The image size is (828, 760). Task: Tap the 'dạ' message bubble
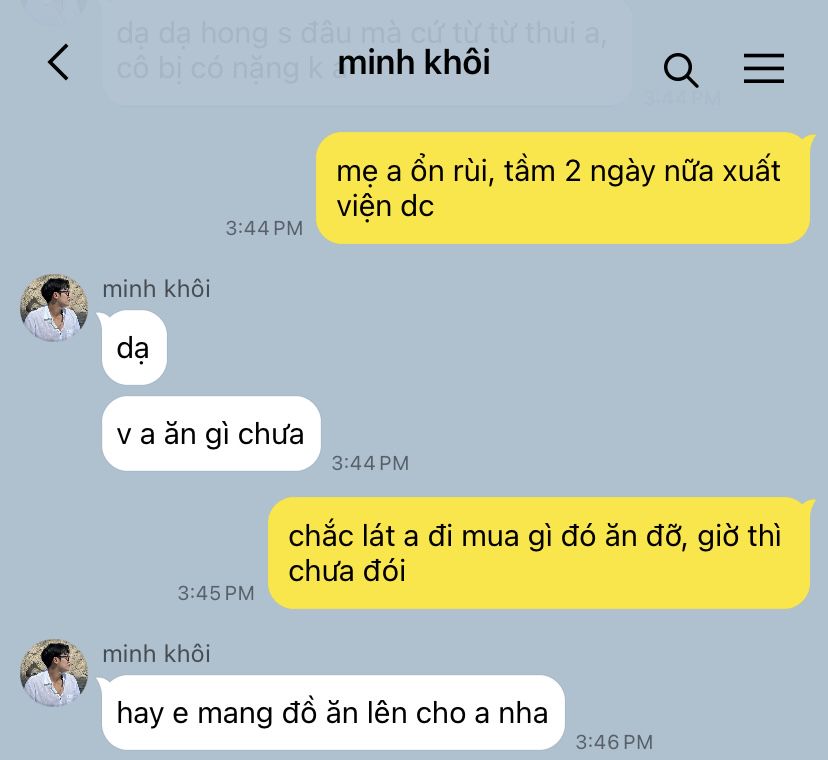click(x=134, y=348)
